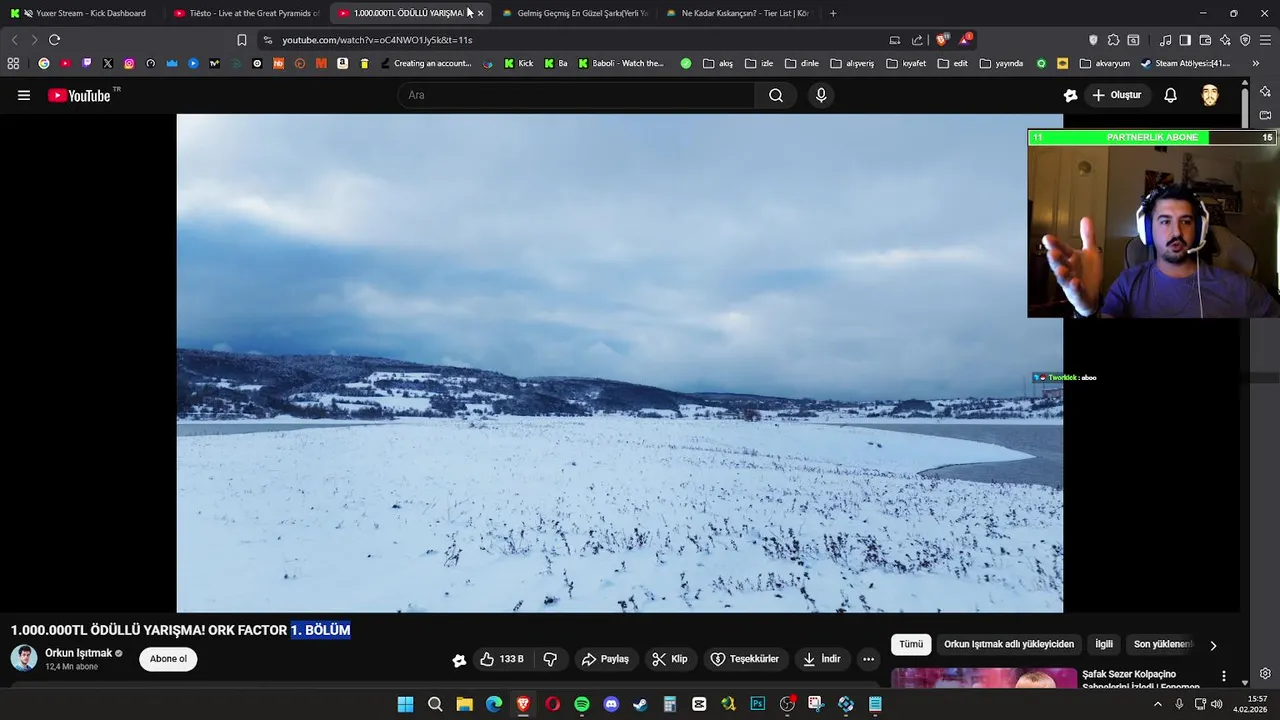Click the Paylaş share button

coord(605,659)
